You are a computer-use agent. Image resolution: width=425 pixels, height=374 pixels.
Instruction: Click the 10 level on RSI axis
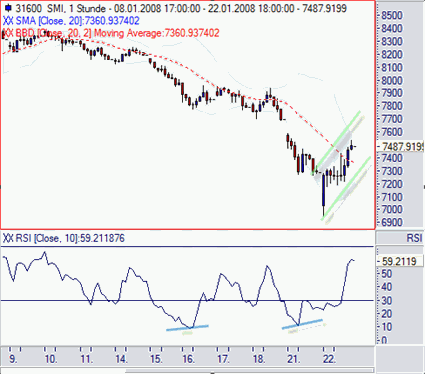(x=387, y=327)
